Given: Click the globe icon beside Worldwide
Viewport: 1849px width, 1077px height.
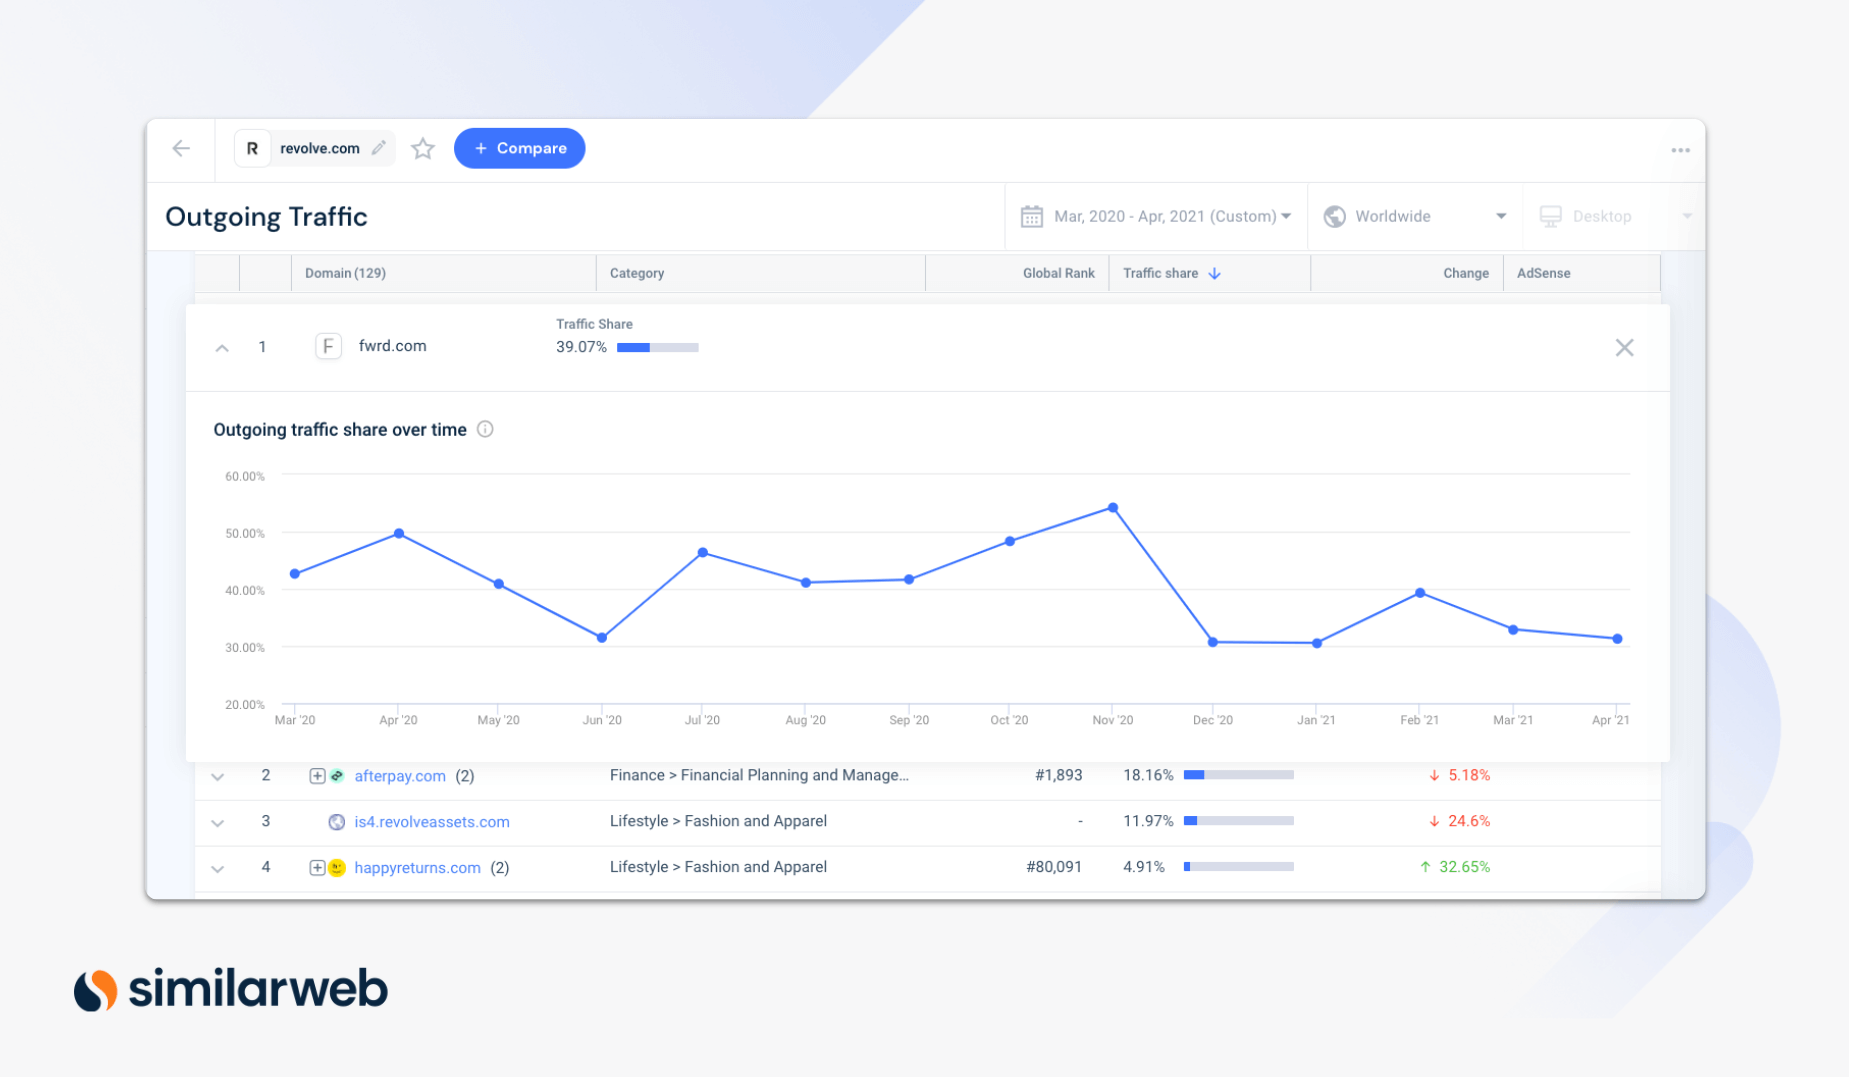Looking at the screenshot, I should tap(1334, 216).
